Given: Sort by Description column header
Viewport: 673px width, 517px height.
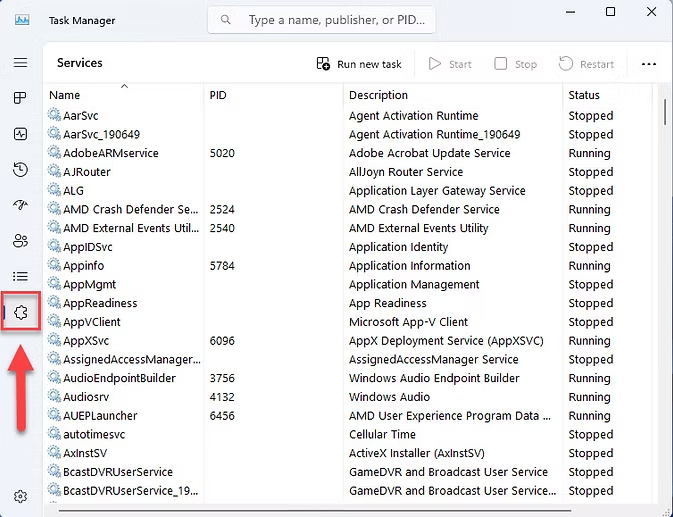Looking at the screenshot, I should point(378,95).
